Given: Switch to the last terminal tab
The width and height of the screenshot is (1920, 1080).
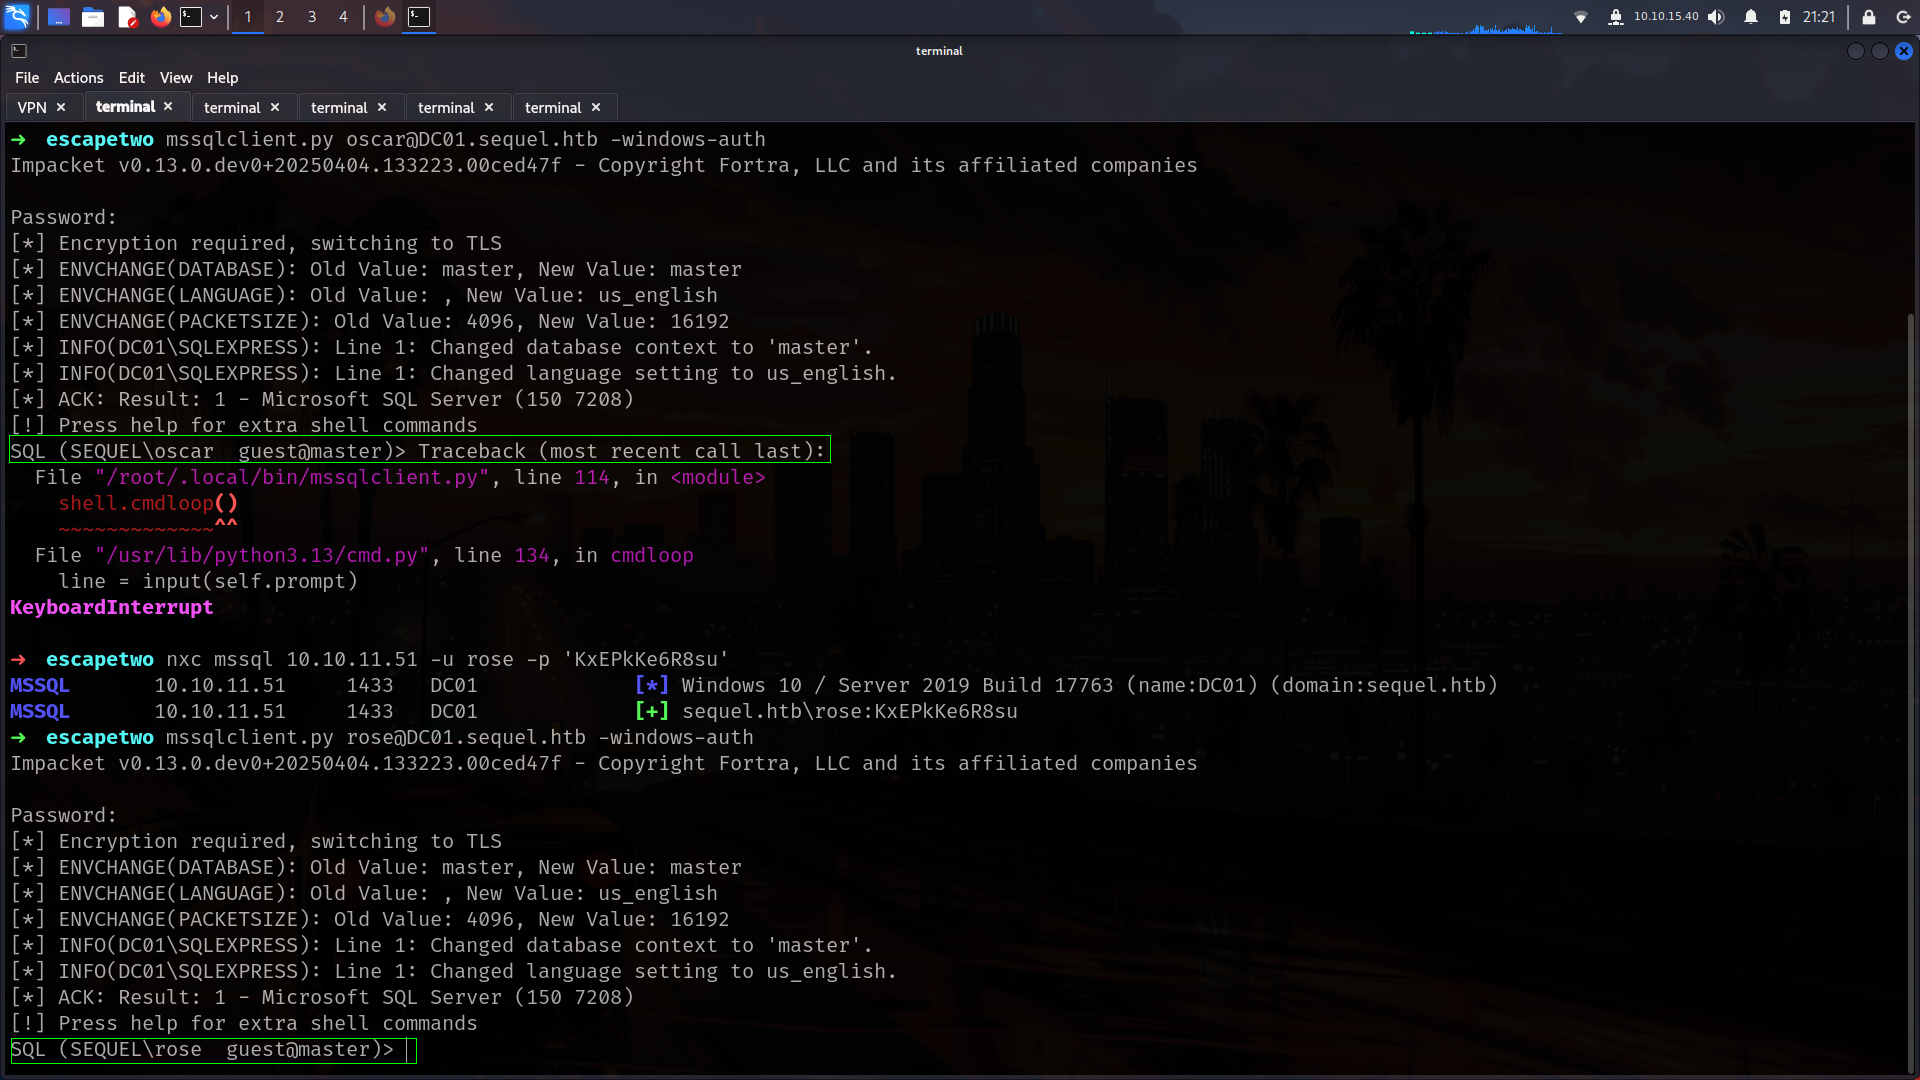Looking at the screenshot, I should tap(553, 108).
